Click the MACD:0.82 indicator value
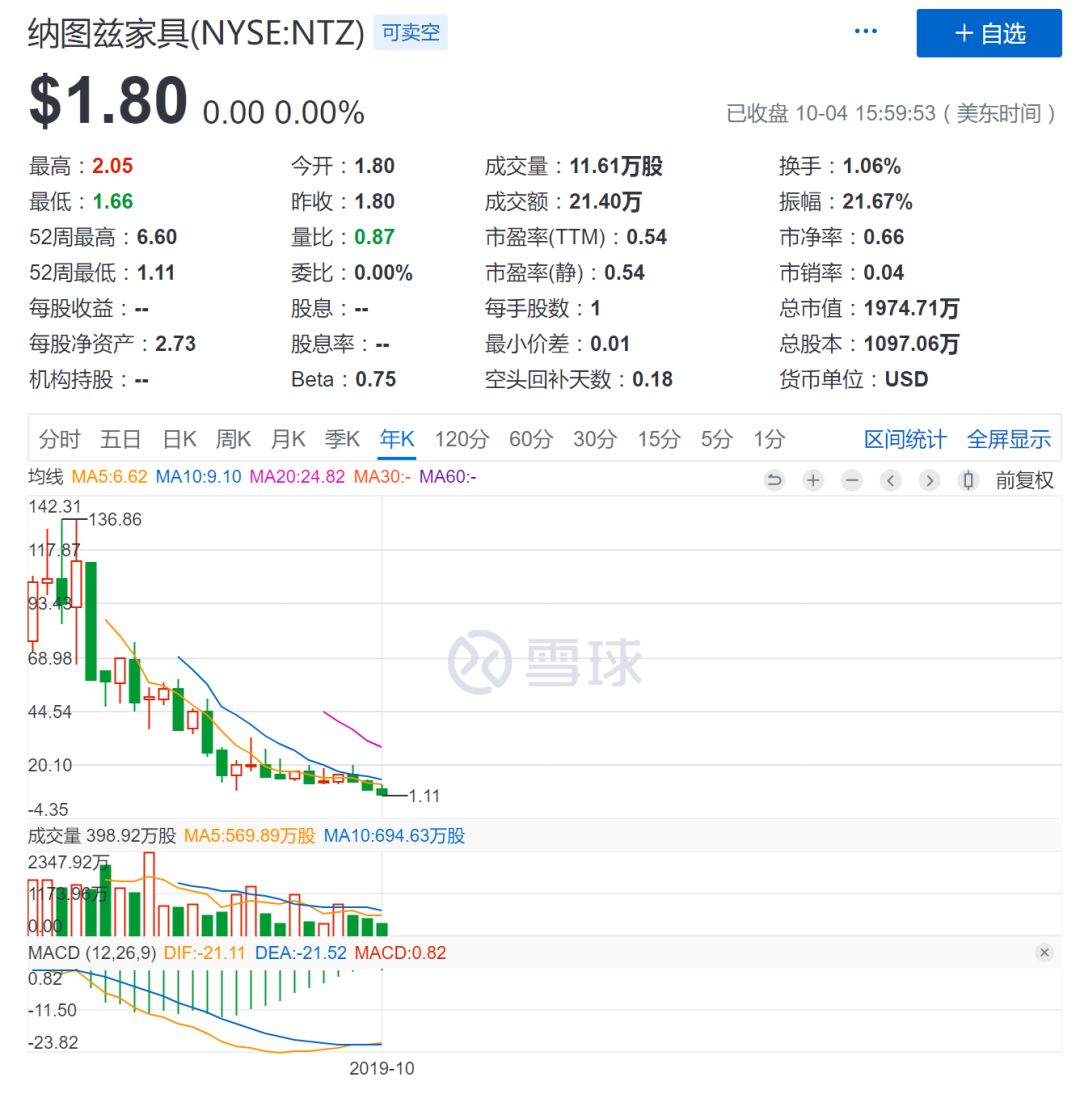 pos(400,953)
